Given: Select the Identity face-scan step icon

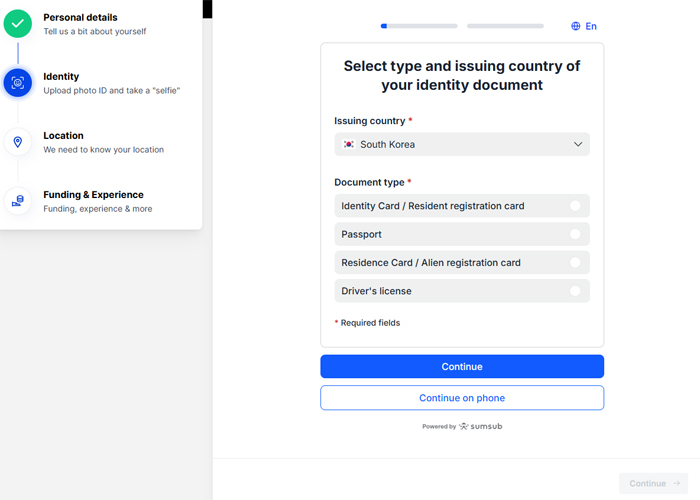Looking at the screenshot, I should point(18,83).
